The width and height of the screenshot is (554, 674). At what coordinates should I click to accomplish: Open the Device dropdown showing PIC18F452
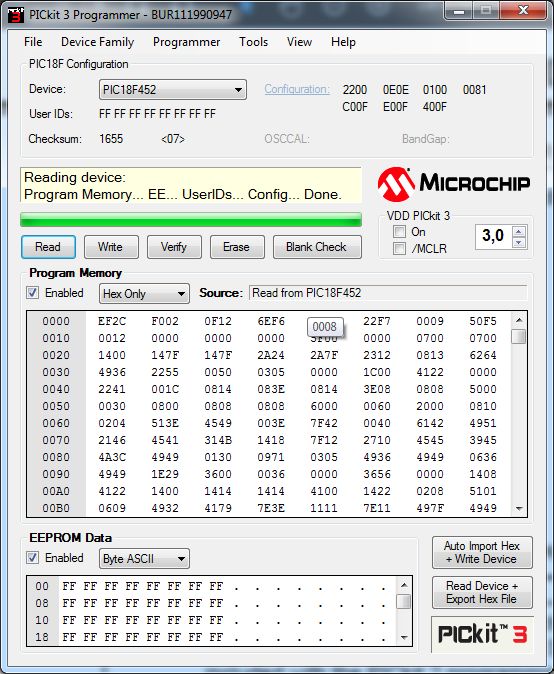[173, 89]
